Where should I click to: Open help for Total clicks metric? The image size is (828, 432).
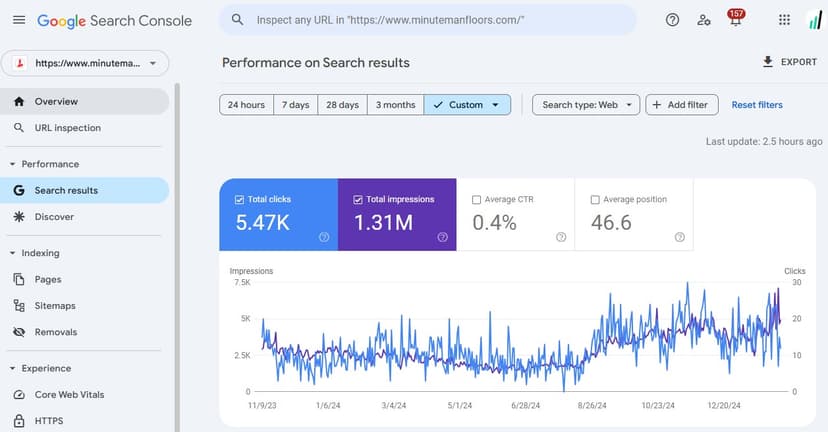pos(324,237)
